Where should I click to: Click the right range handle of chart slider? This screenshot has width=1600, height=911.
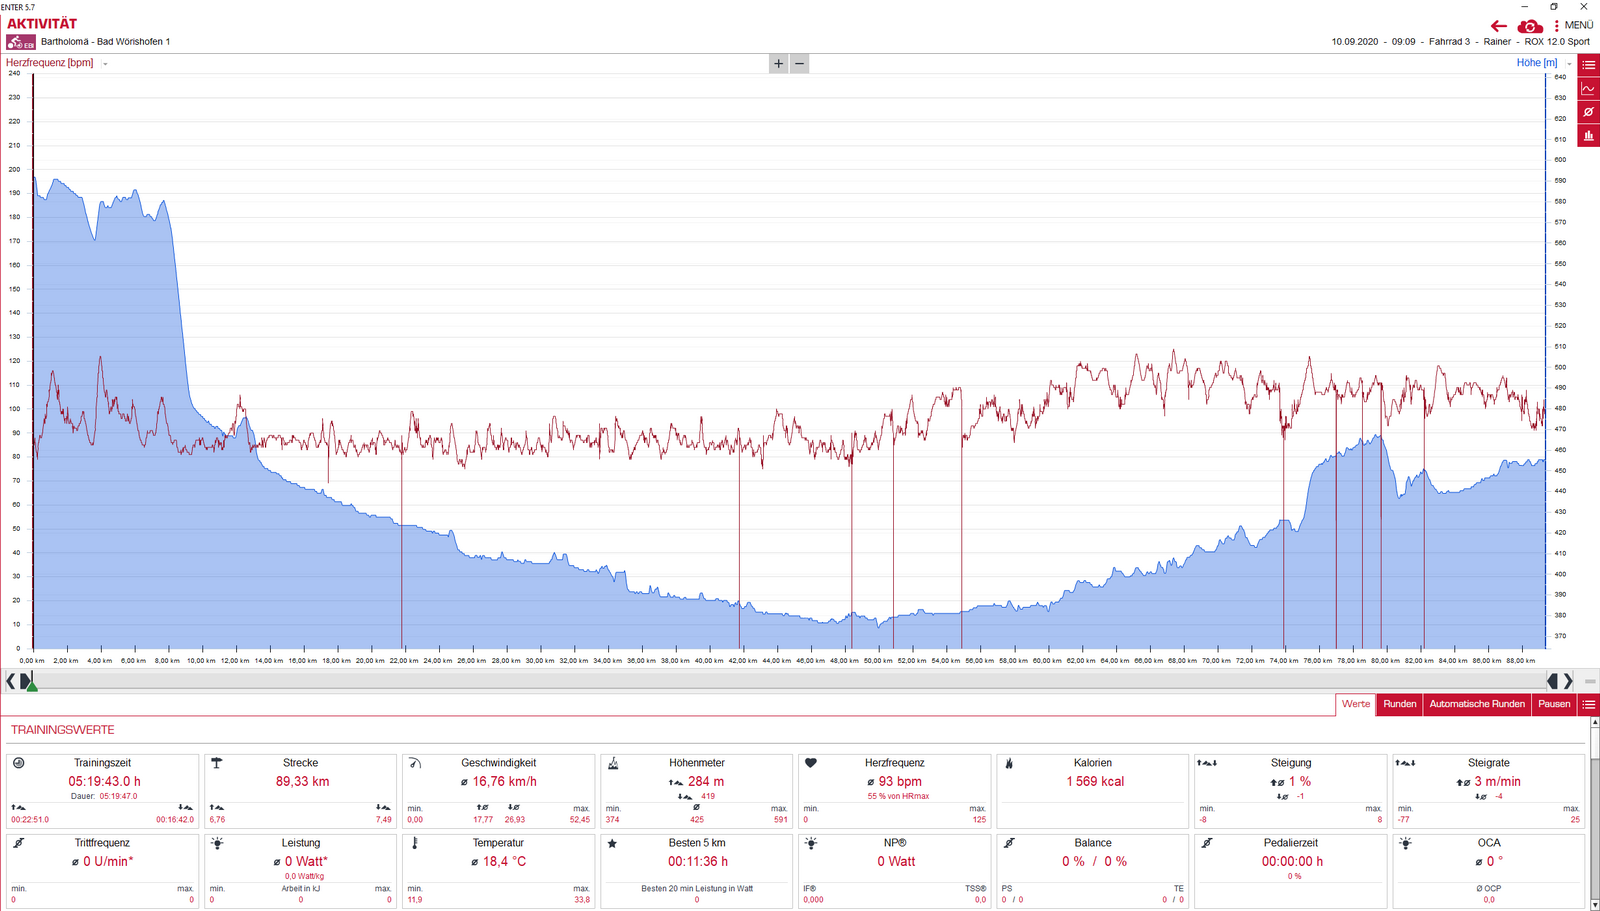point(1552,681)
